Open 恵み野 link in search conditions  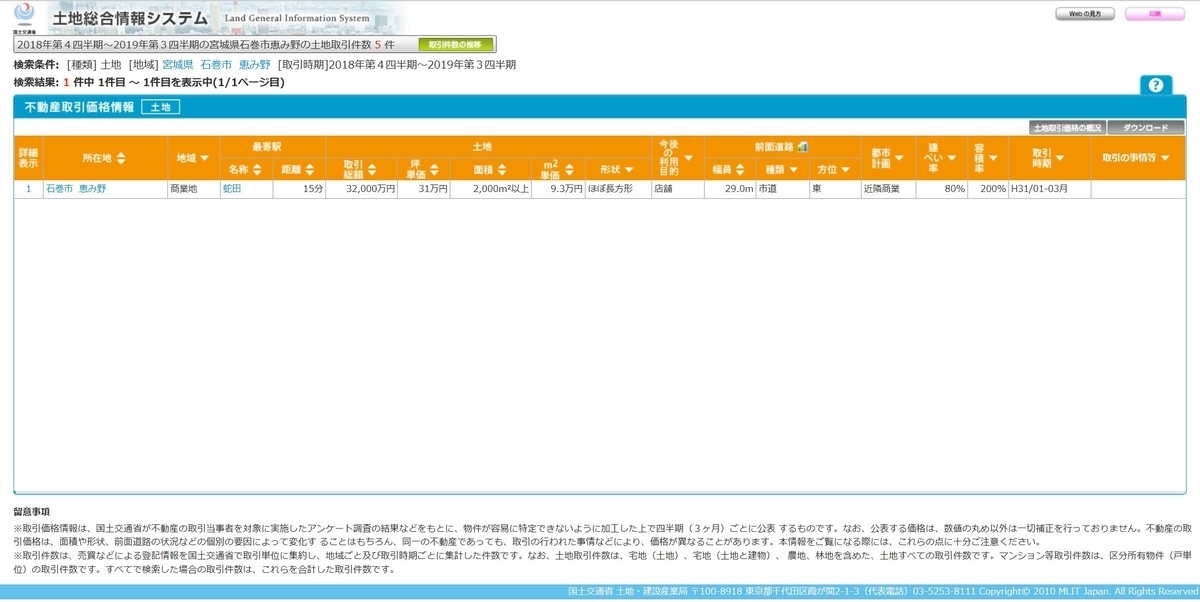click(254, 64)
